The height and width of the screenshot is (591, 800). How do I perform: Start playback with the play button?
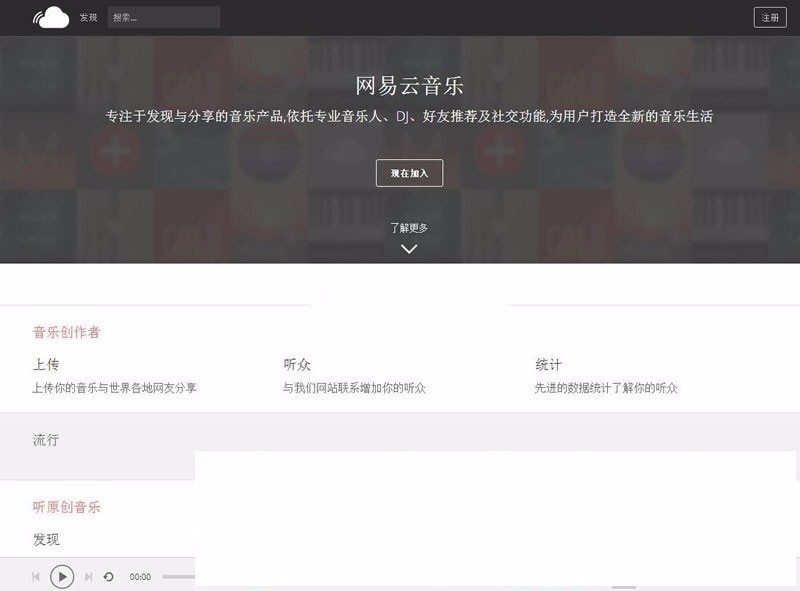[62, 577]
